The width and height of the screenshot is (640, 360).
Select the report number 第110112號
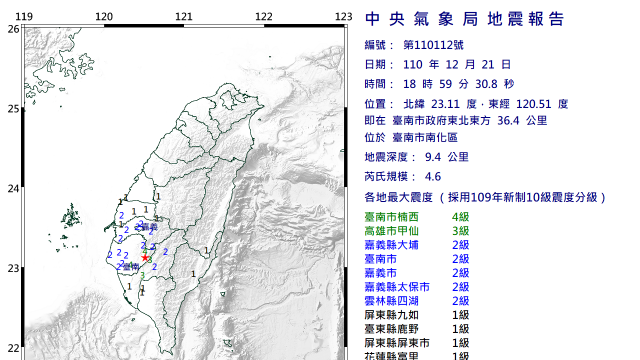click(x=433, y=45)
